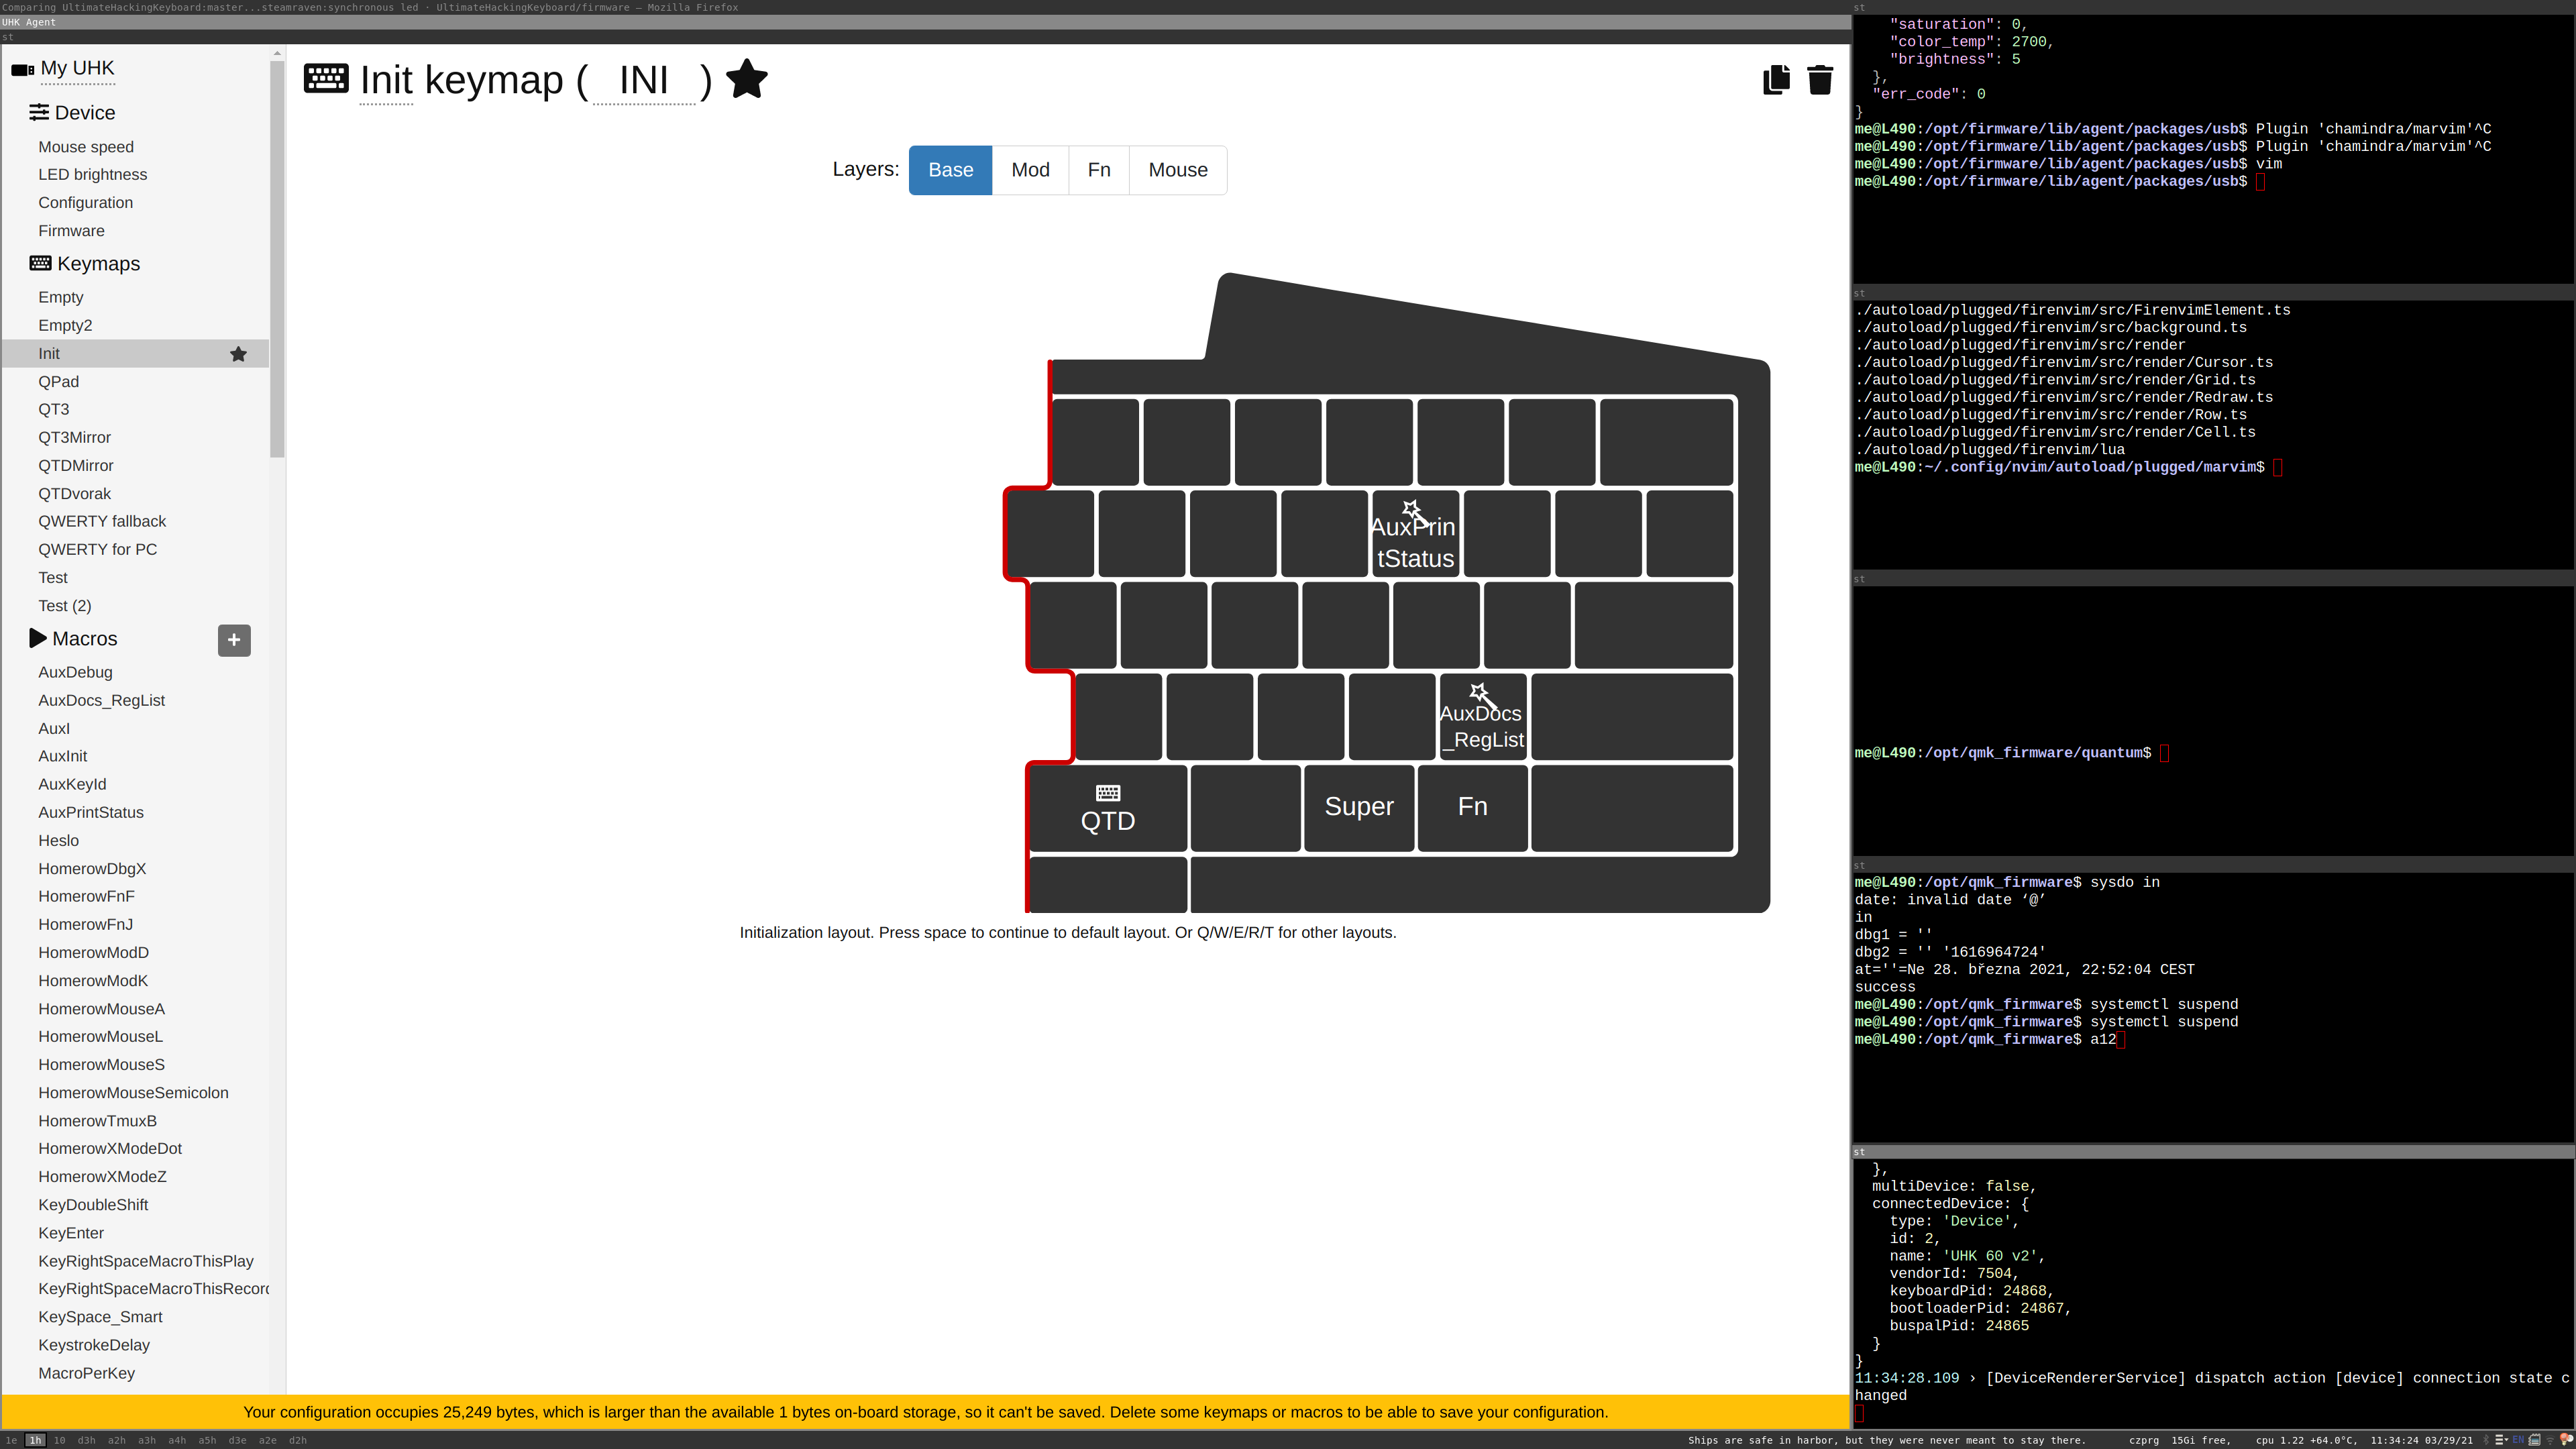Click the keyboard icon before 'Init keymap' title

pos(326,78)
